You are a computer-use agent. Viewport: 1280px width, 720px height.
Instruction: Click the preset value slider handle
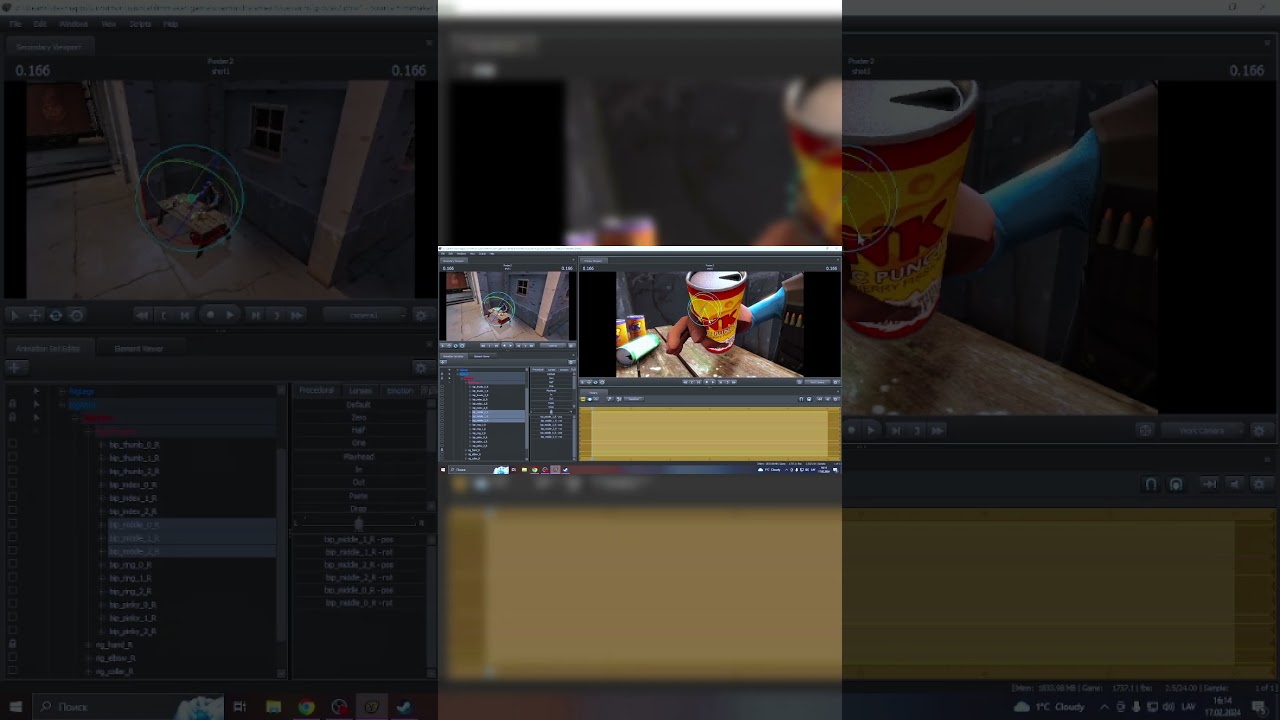[358, 523]
